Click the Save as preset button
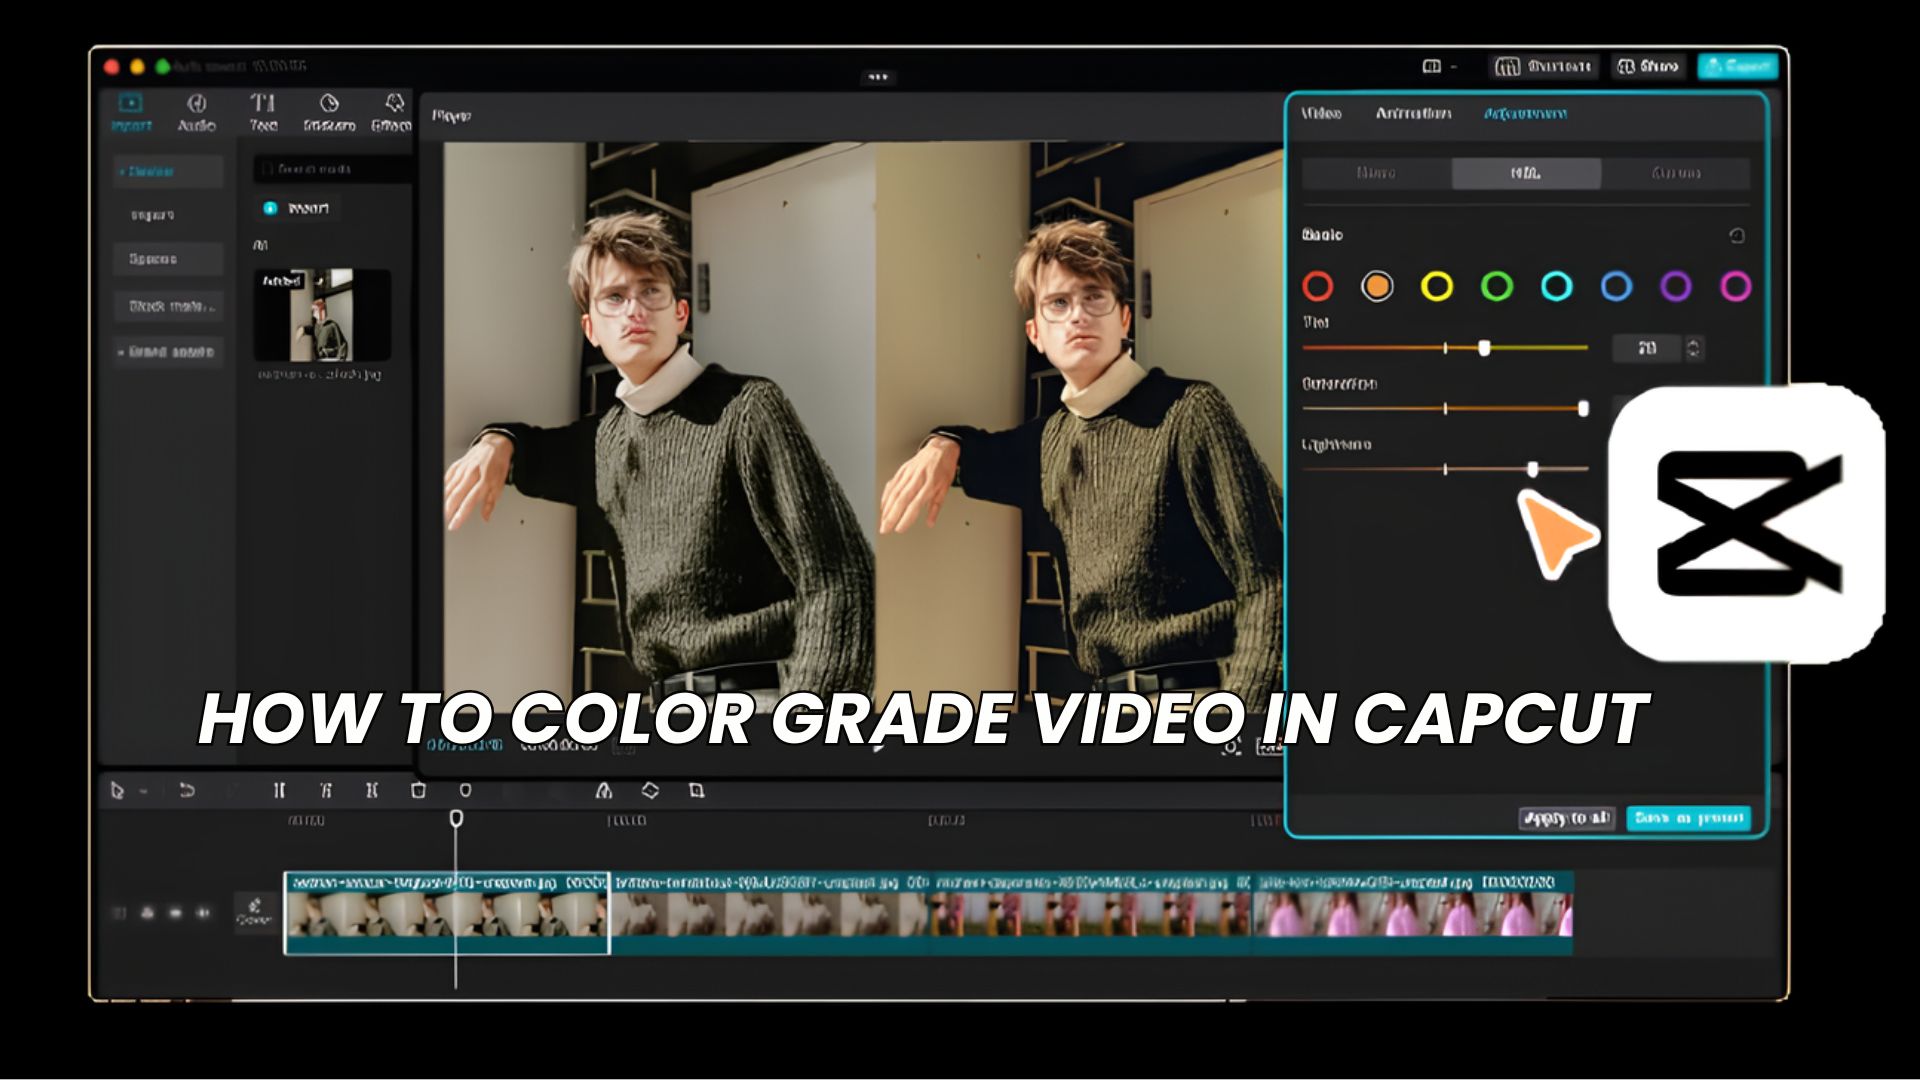The image size is (1920, 1080). coord(1688,818)
